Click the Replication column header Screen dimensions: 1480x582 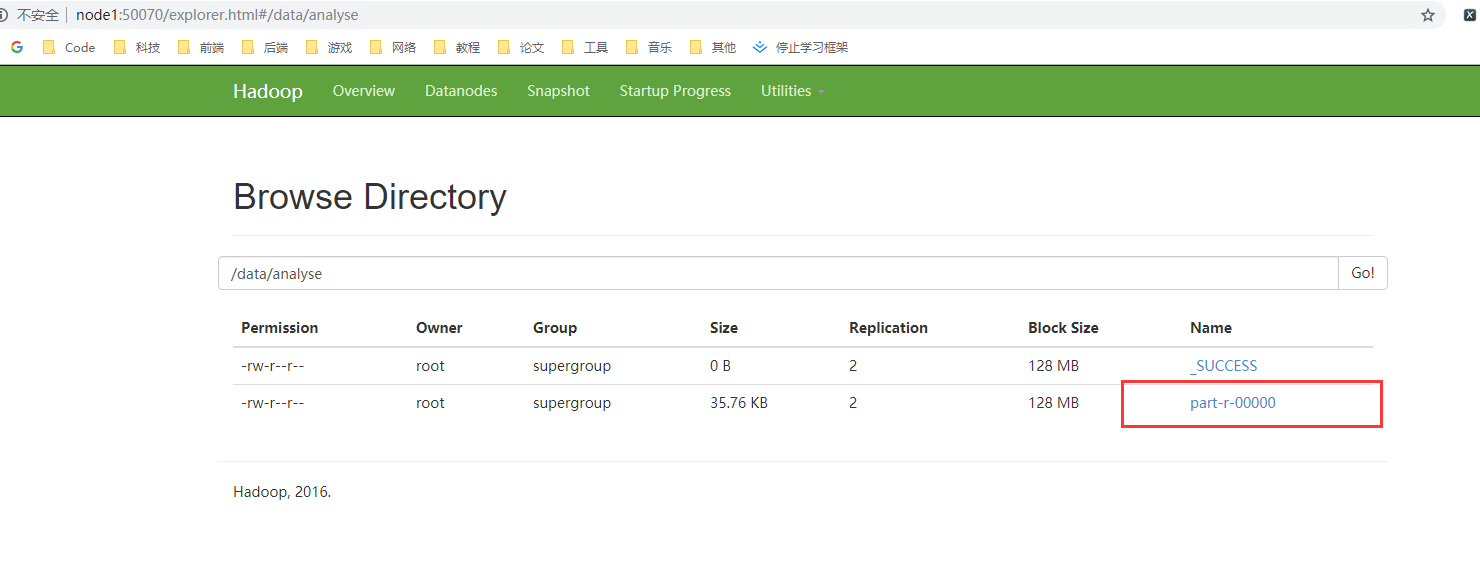tap(888, 328)
